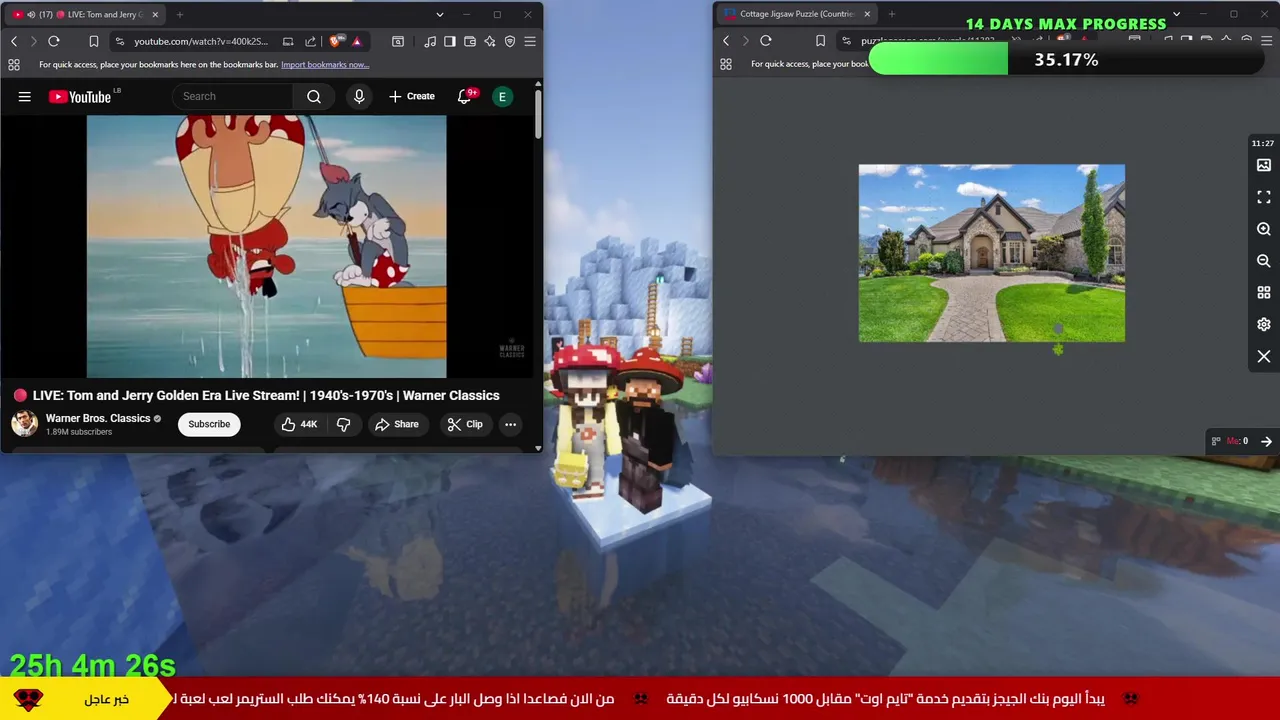The image size is (1280, 720).
Task: Click the install app icon in the YouTube address bar
Action: [x=288, y=41]
